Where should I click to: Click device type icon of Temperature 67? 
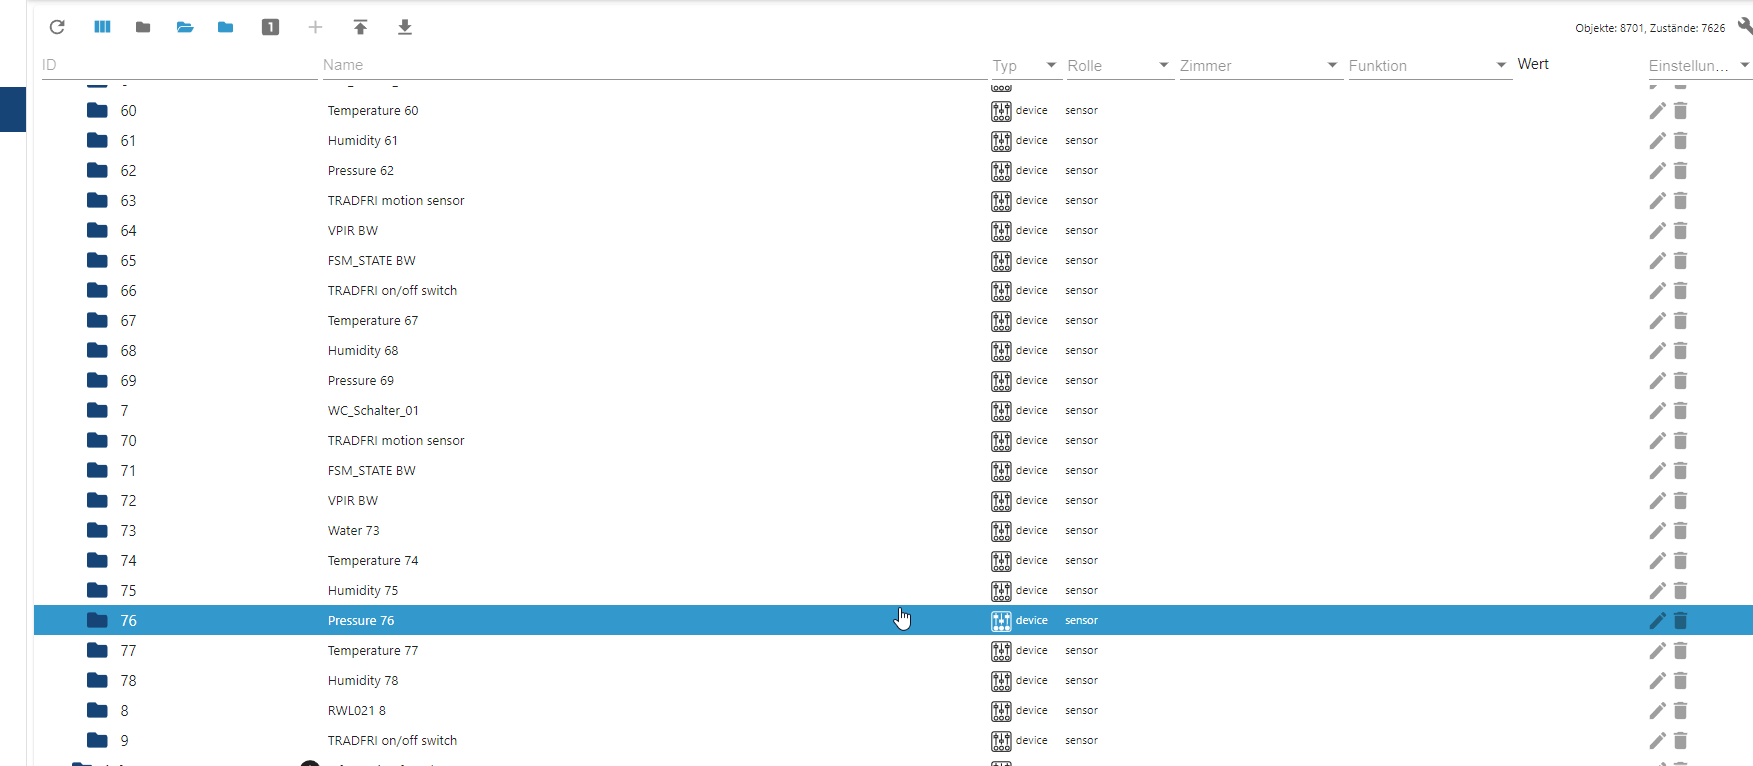1001,320
